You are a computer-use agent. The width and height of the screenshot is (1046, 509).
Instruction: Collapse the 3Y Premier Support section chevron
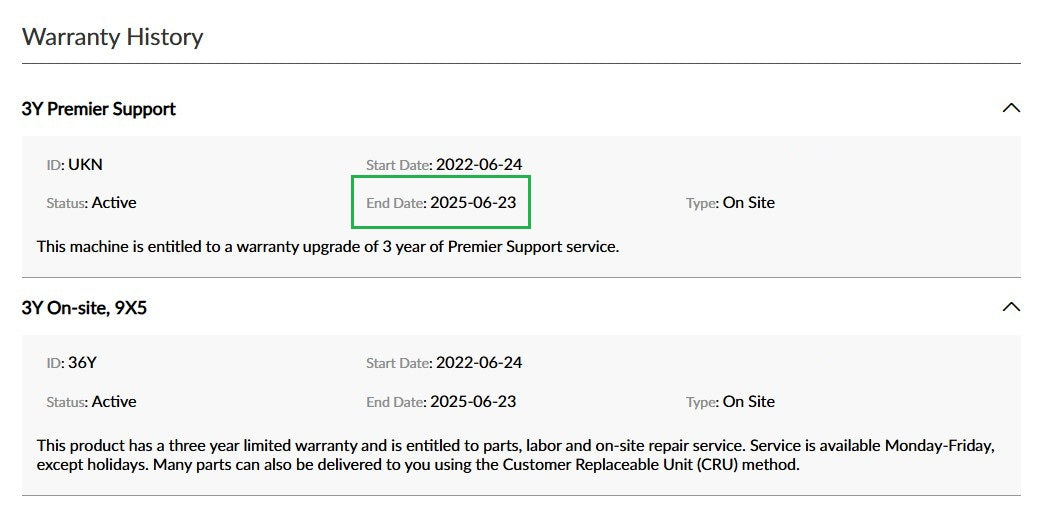pyautogui.click(x=1011, y=108)
